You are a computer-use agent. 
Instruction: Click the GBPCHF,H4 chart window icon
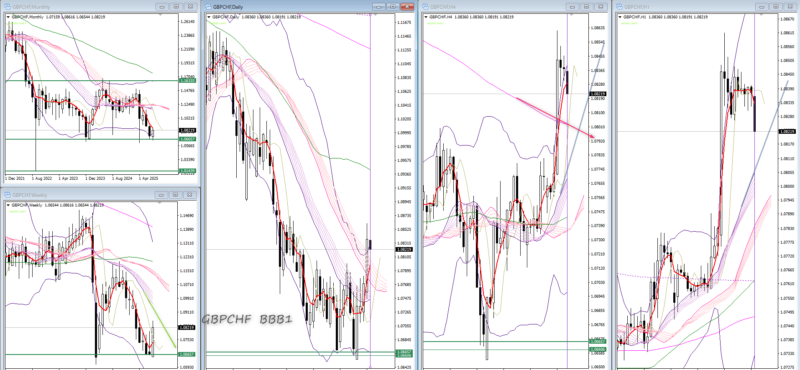click(425, 7)
